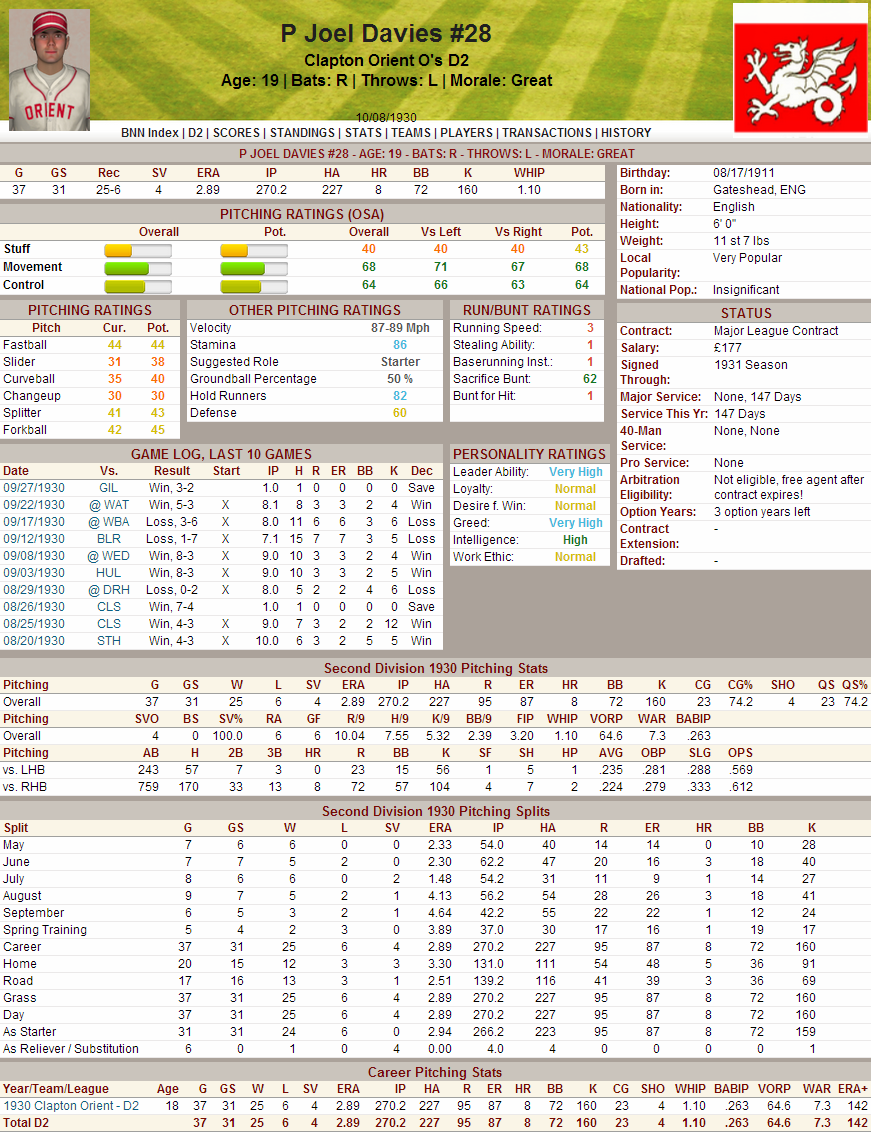Click the Stamina value 86

coord(400,345)
